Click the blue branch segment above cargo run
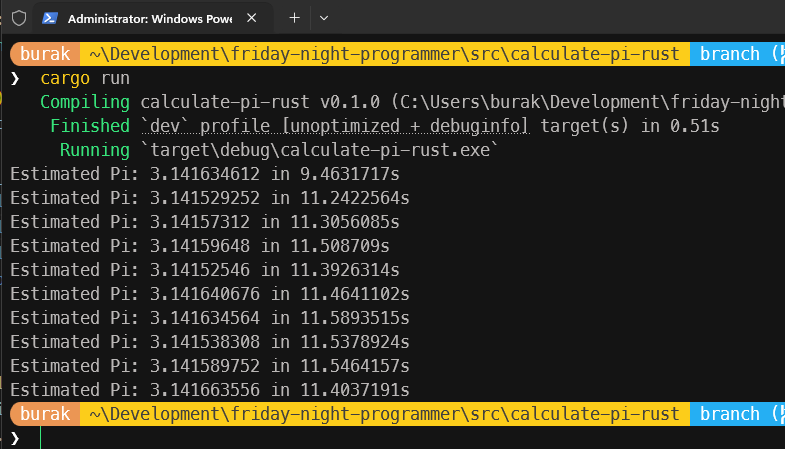Screen dimensions: 785x449 click(x=738, y=54)
